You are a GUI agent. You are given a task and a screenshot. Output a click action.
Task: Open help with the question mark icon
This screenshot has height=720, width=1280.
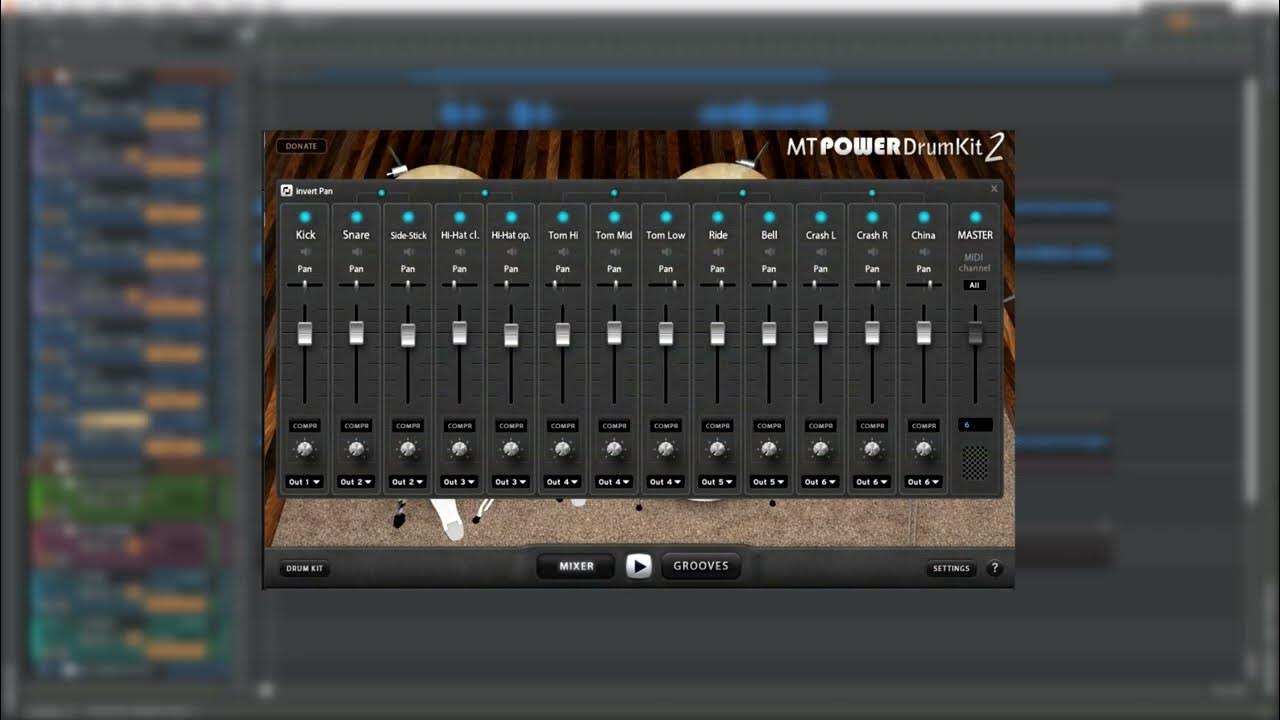[x=994, y=568]
